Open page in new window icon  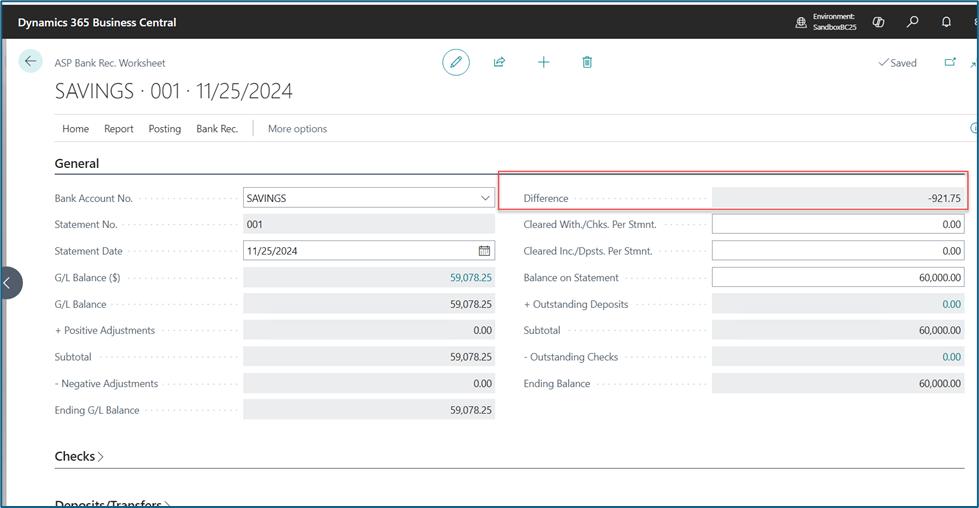click(950, 62)
